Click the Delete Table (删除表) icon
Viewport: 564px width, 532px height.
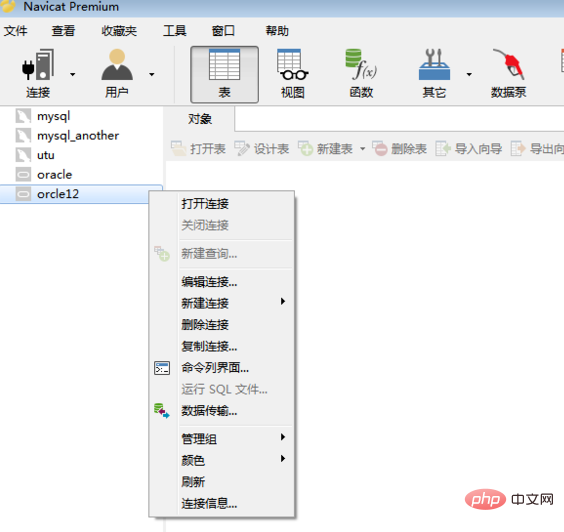(x=380, y=148)
